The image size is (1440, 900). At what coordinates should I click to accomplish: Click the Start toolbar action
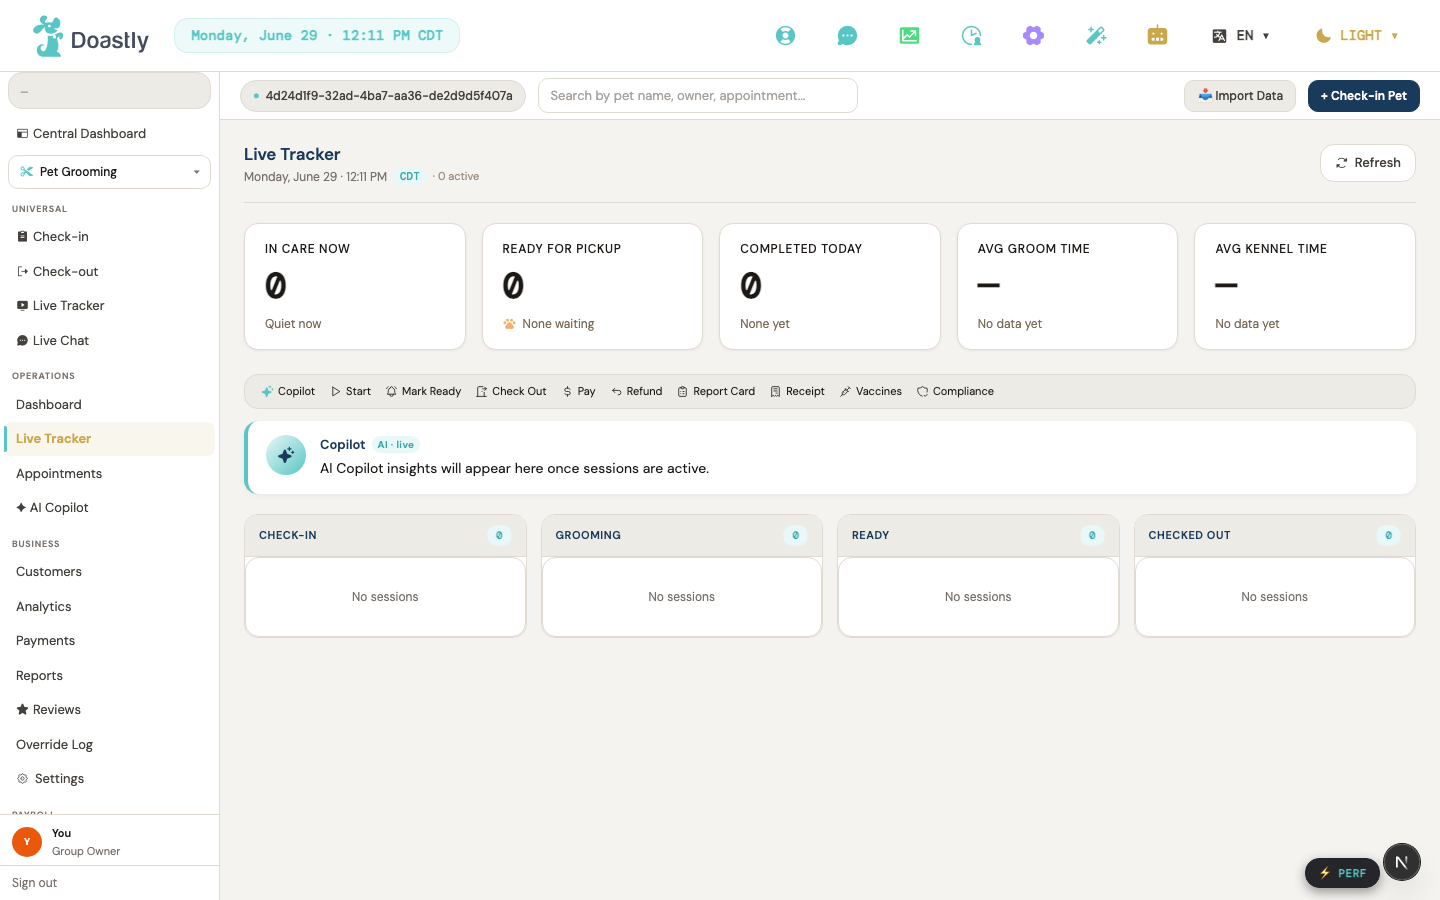click(x=351, y=392)
